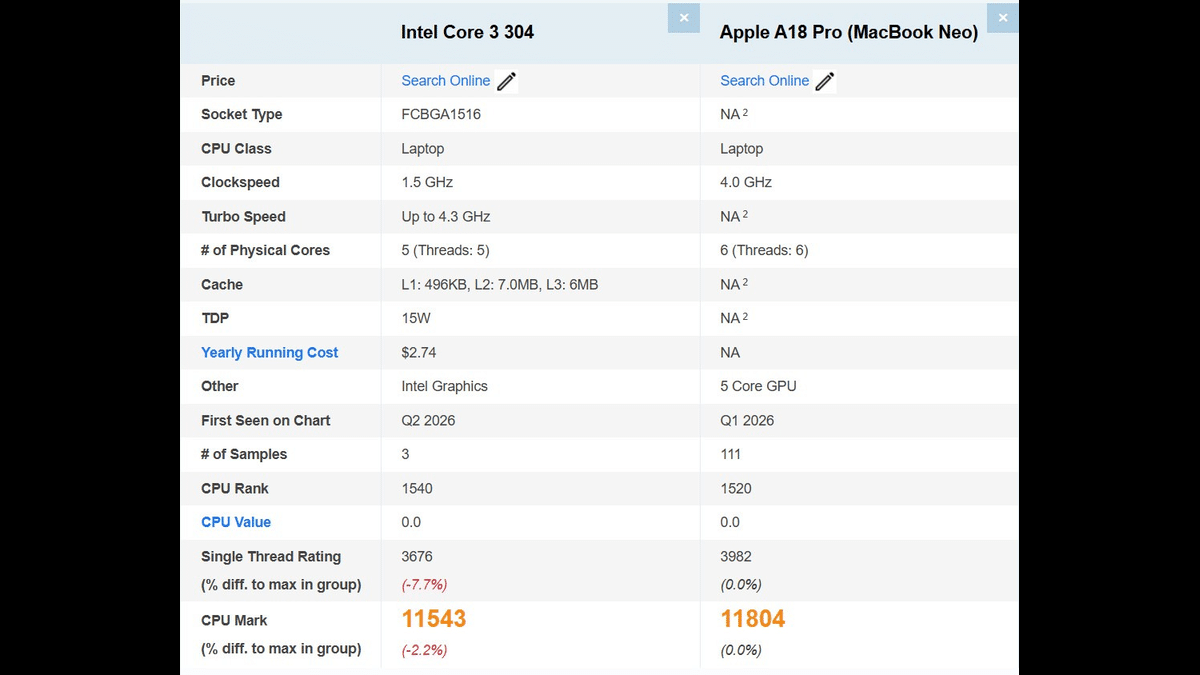
Task: Click the # of Physical Cores label
Action: [265, 251]
